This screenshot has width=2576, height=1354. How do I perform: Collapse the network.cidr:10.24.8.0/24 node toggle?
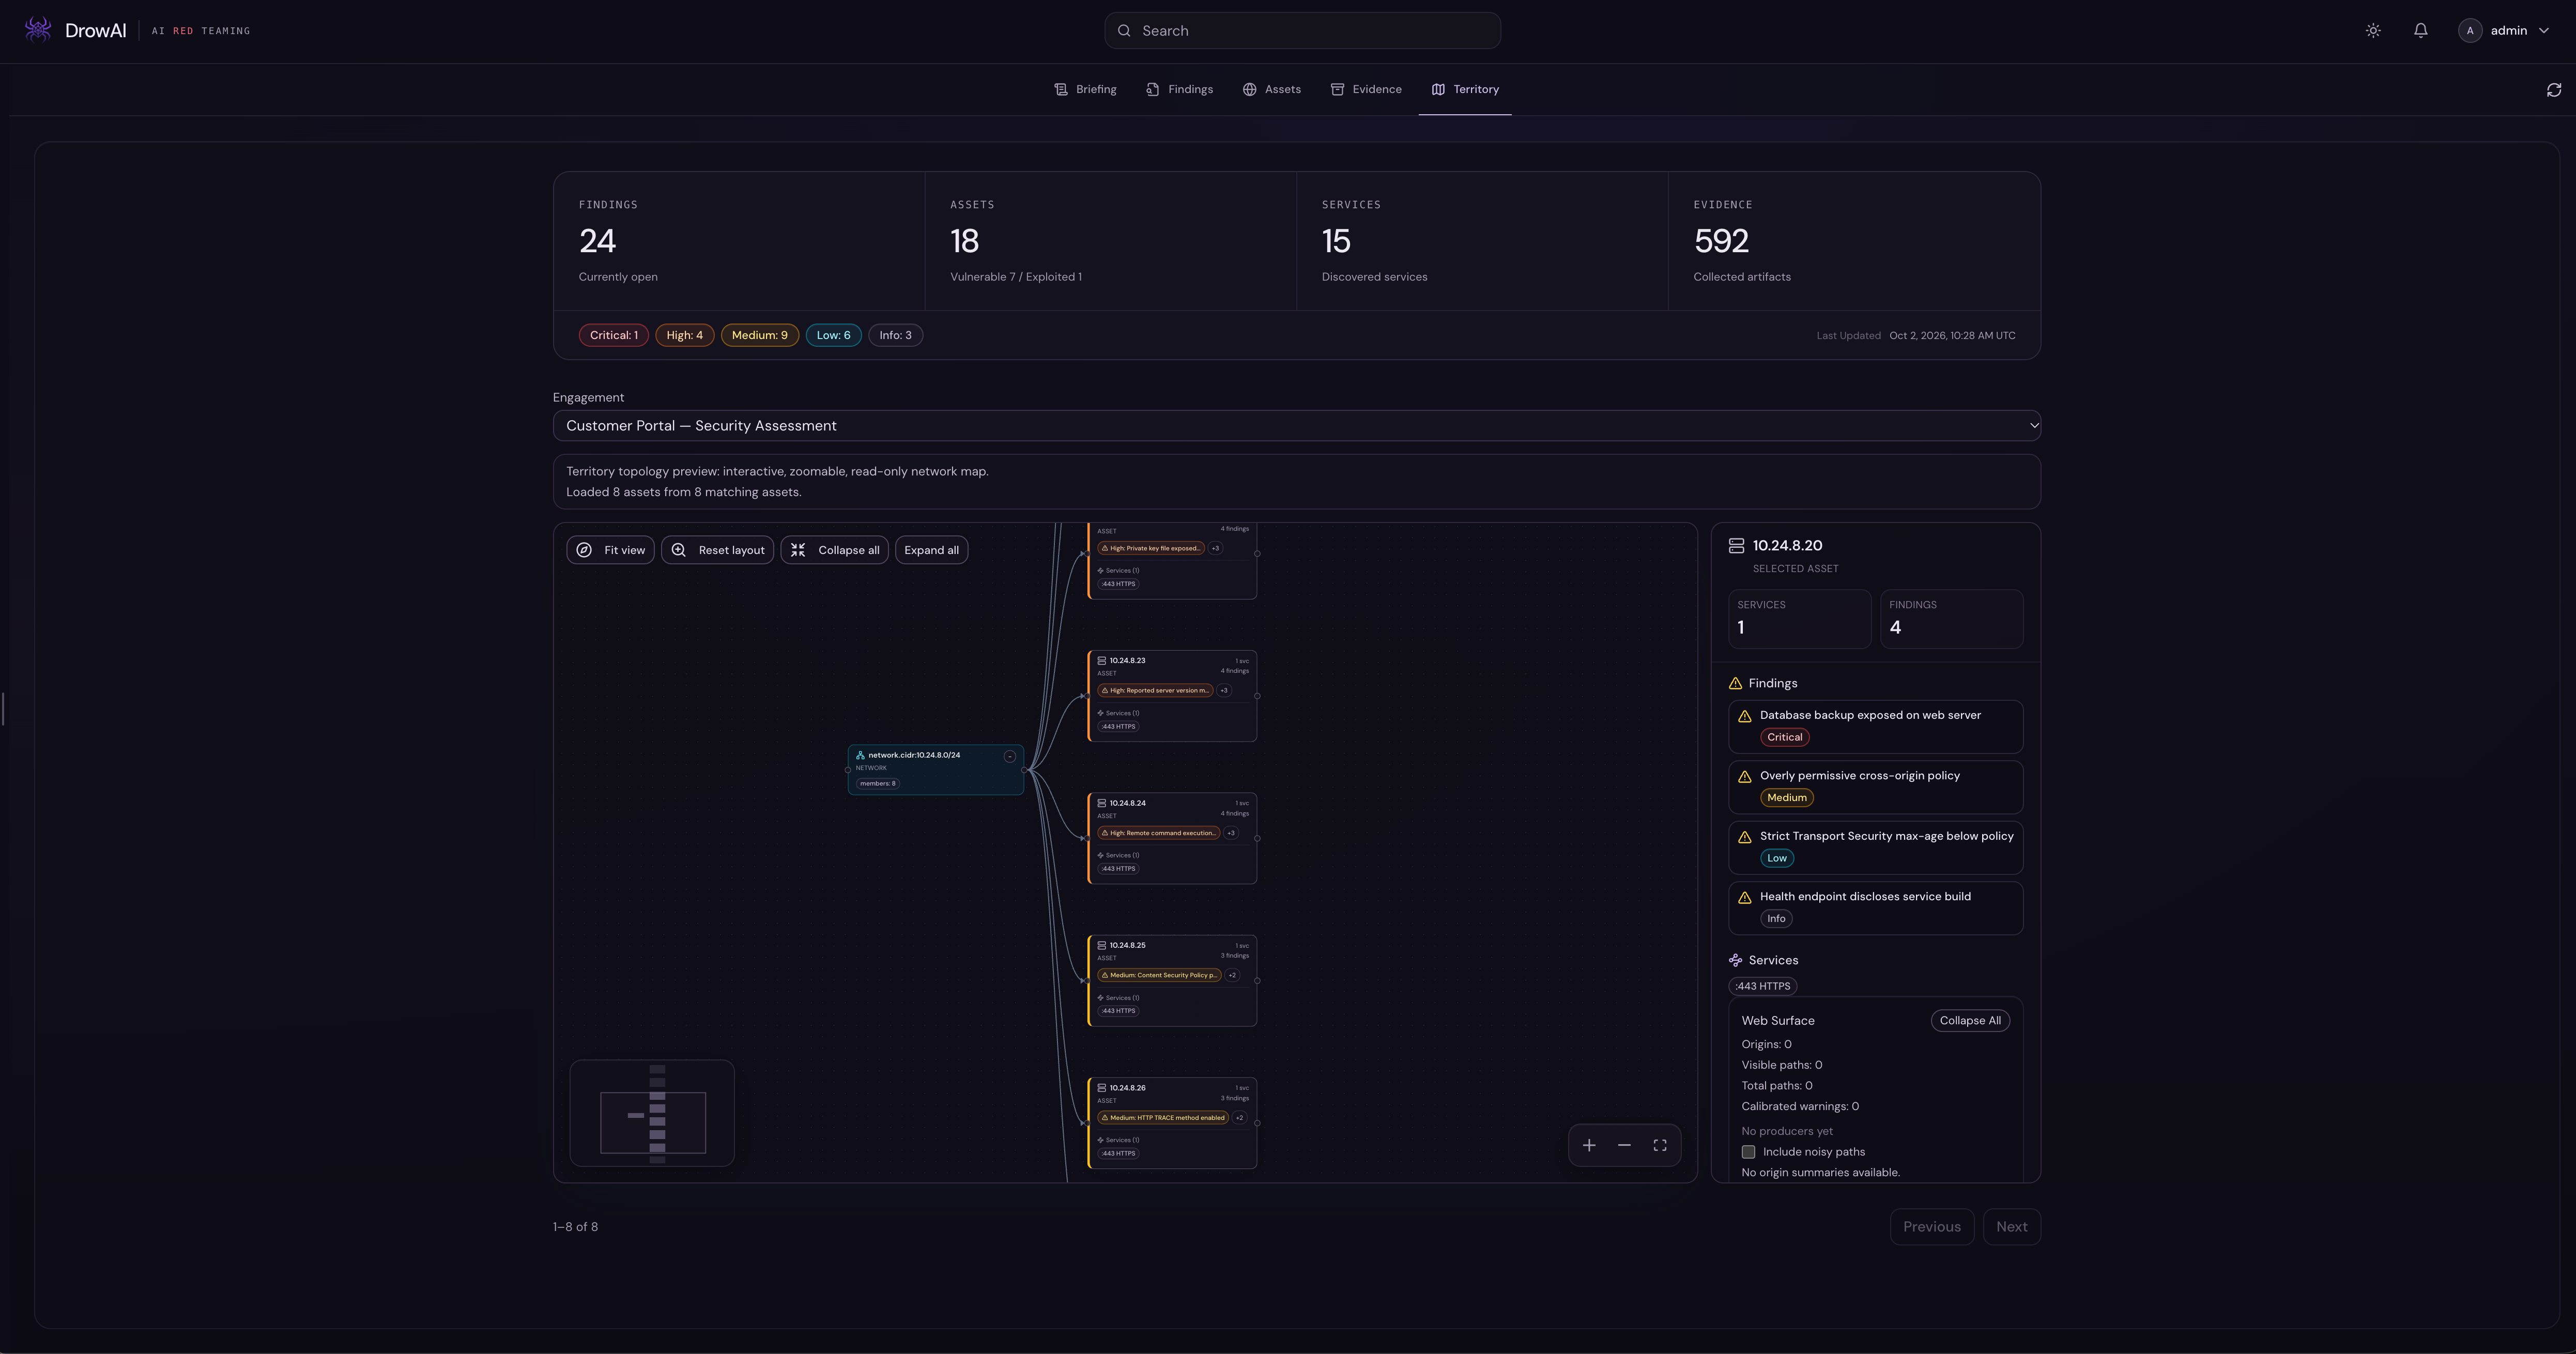1010,756
